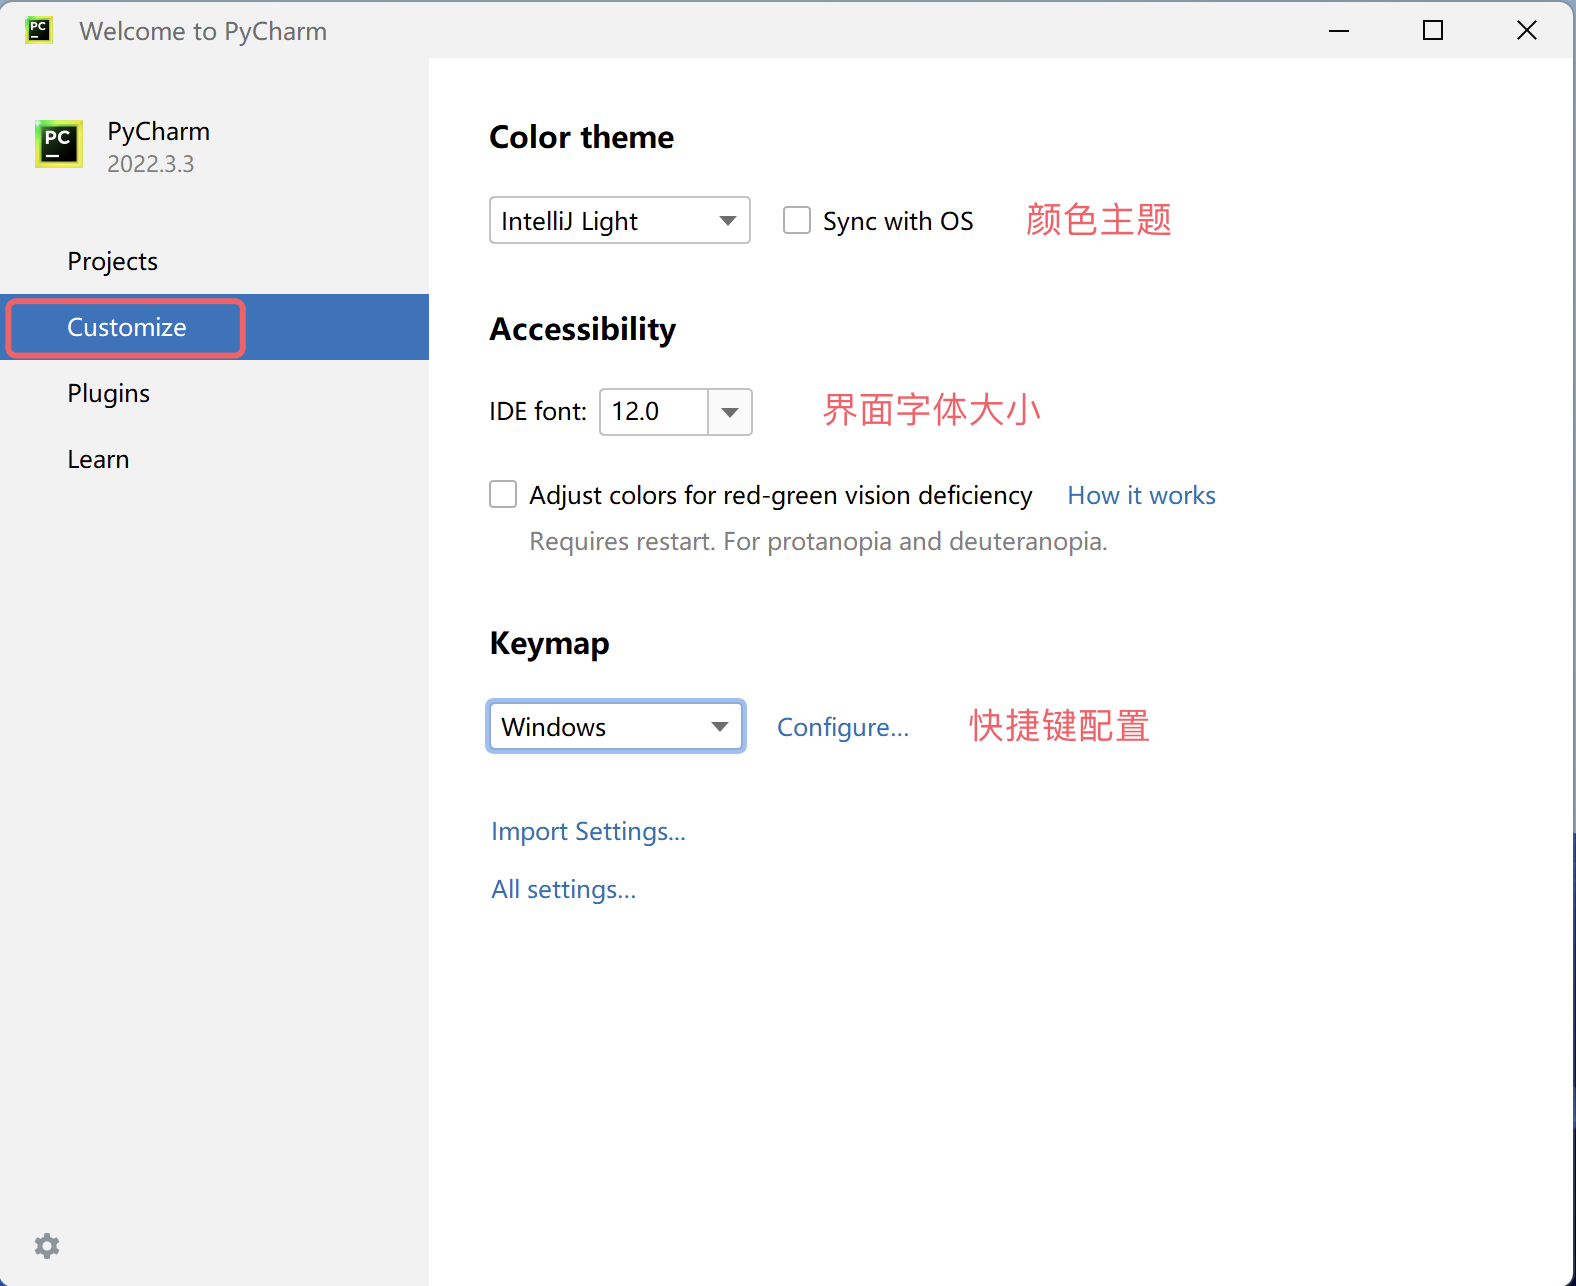
Task: Minimize the Welcome to PyCharm window
Action: pyautogui.click(x=1338, y=30)
